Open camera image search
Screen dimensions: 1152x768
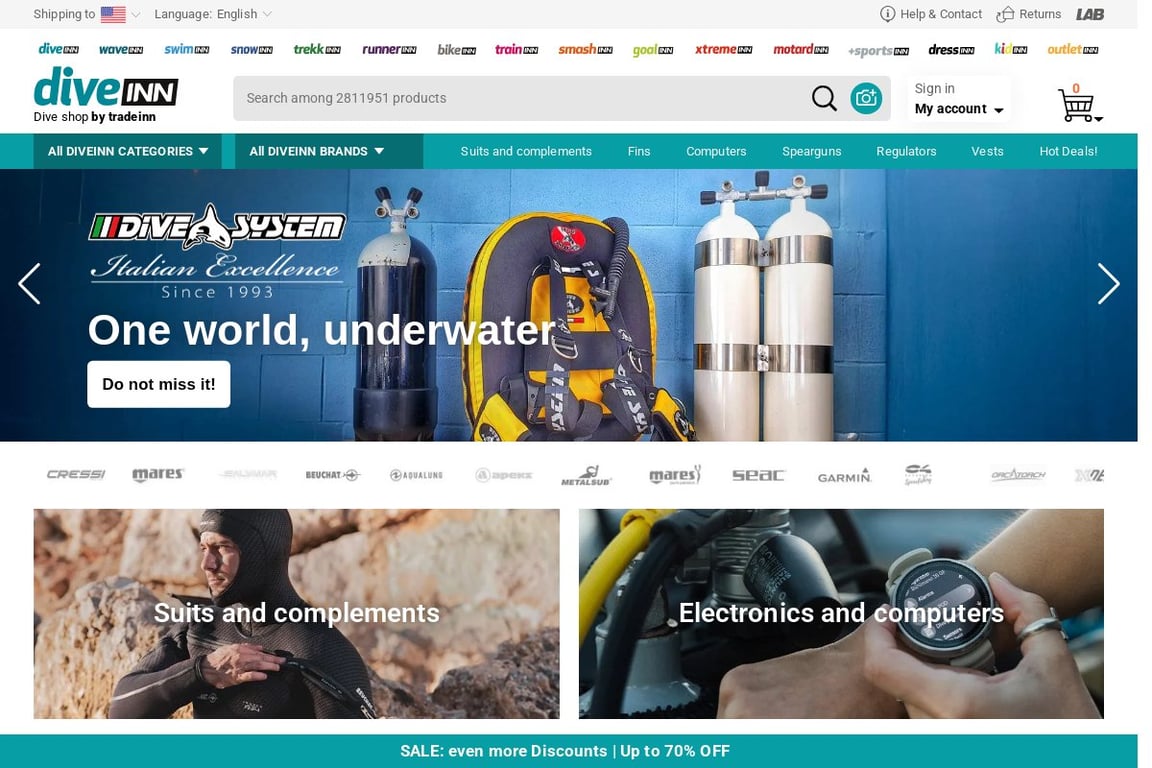tap(865, 98)
